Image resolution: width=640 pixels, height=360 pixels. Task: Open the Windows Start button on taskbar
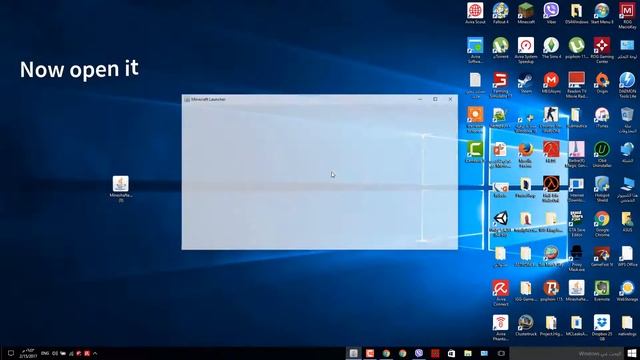(x=632, y=353)
